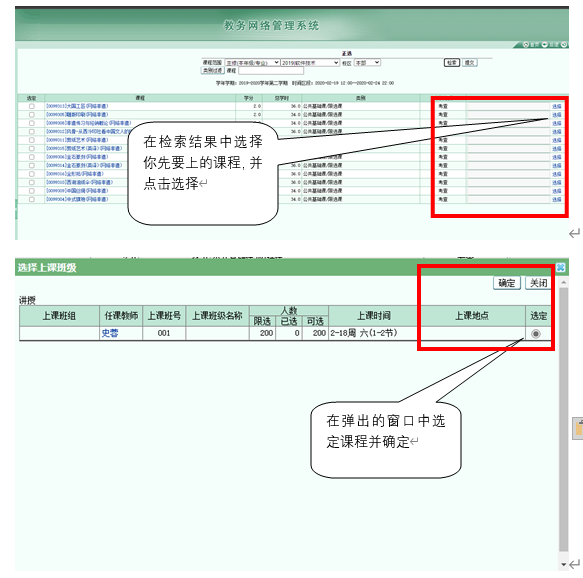Click the middle round icon in the top-right navigation strip
This screenshot has width=583, height=578.
(x=545, y=45)
